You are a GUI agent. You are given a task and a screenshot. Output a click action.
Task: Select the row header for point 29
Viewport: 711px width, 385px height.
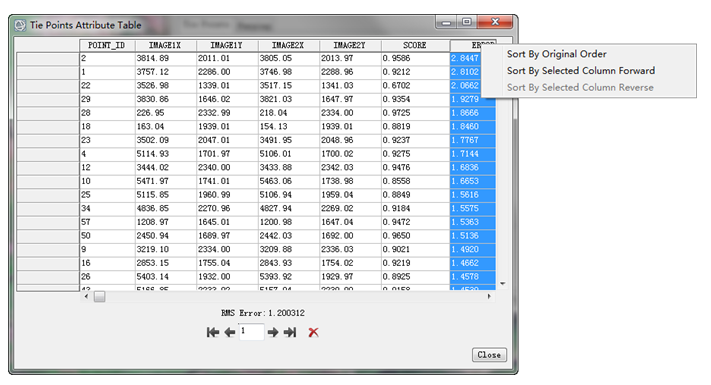(x=48, y=99)
